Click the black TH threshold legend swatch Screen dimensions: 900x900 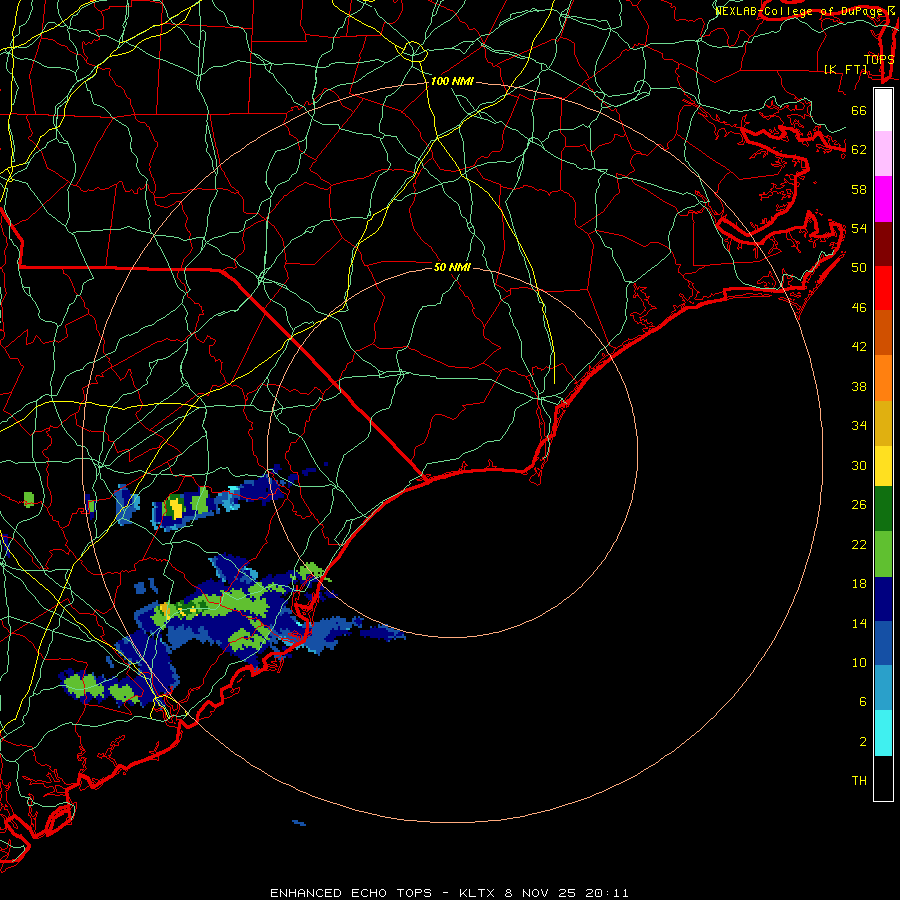pyautogui.click(x=883, y=778)
